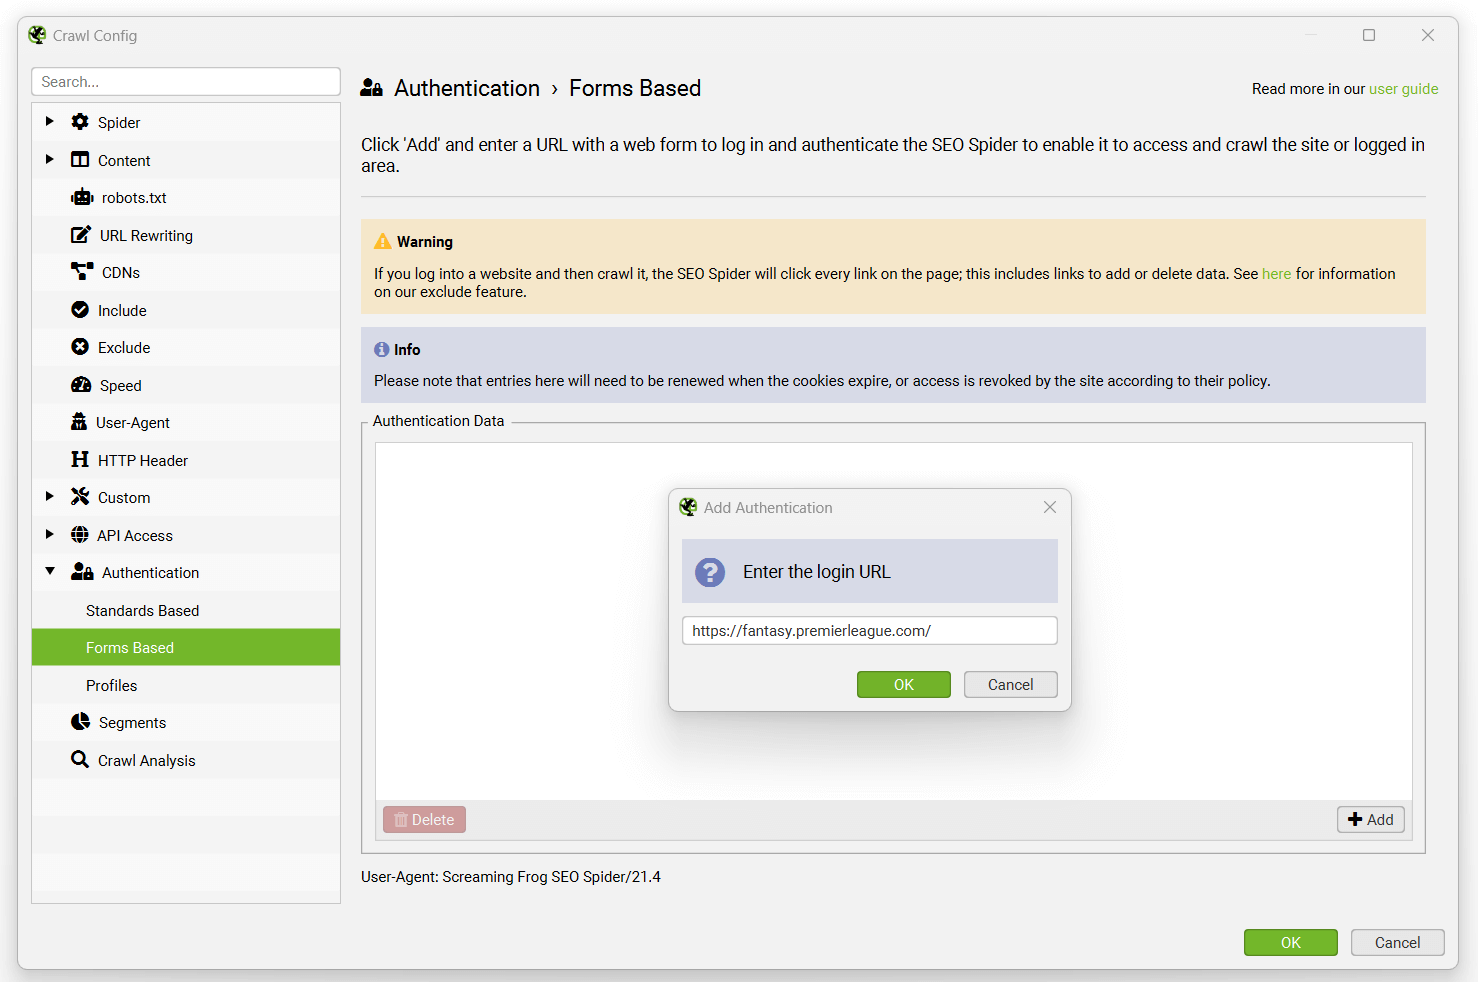Expand the API Access section

50,534
